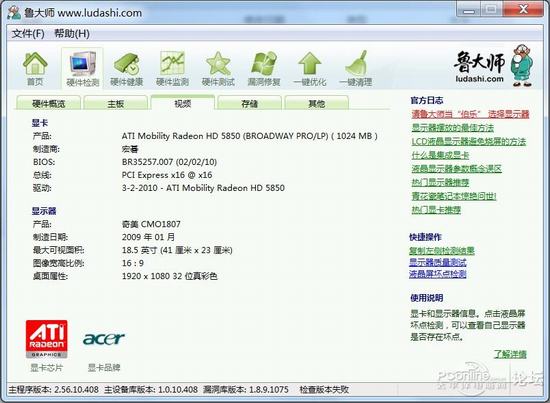Click the acer graphics card brand logo
Screen dimensions: 550x403
tap(104, 339)
